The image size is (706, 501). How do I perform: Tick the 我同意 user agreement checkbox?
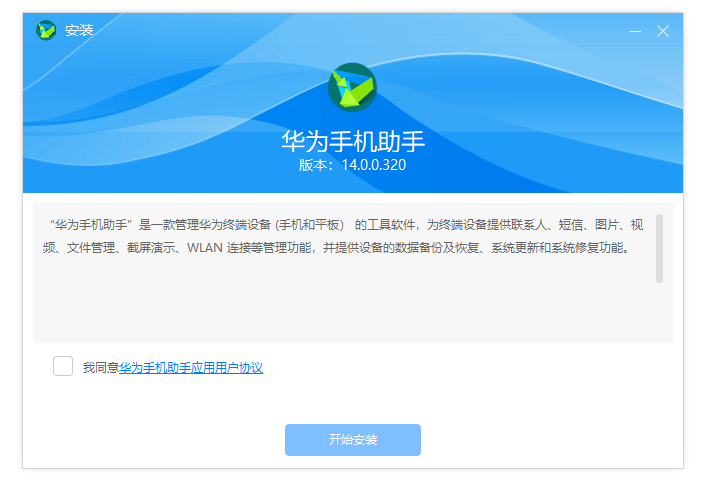point(63,366)
